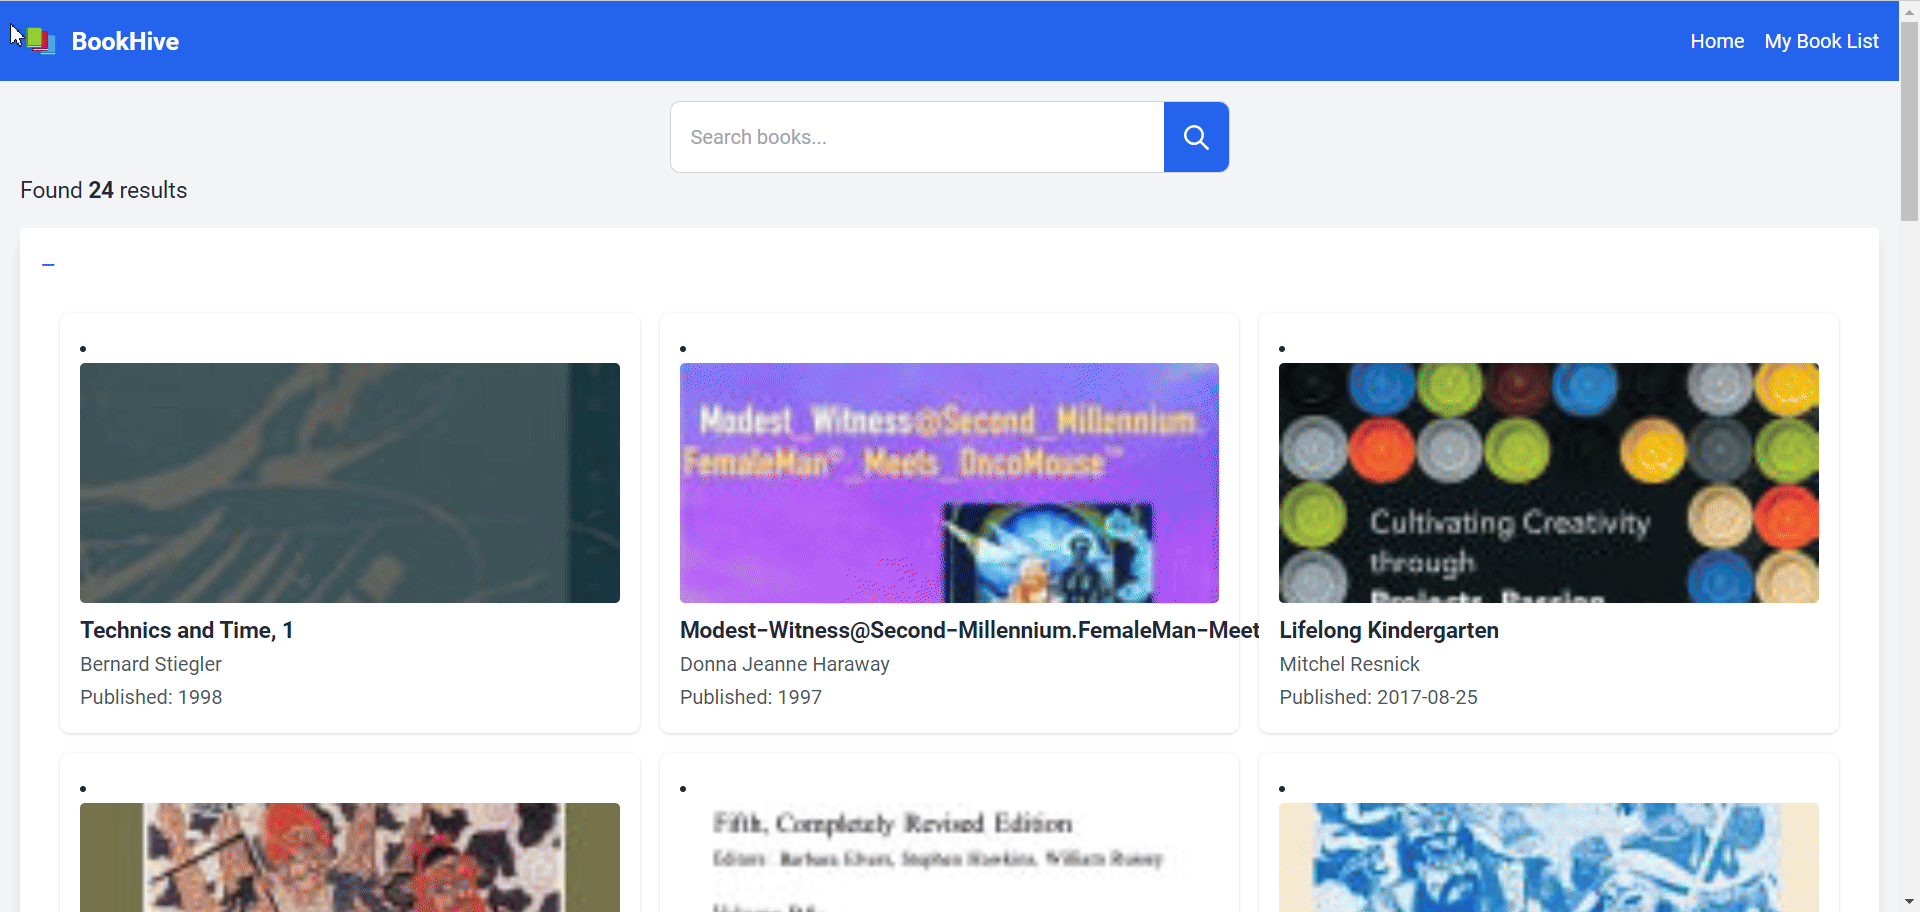
Task: Click Published: 1998 text
Action: (151, 697)
